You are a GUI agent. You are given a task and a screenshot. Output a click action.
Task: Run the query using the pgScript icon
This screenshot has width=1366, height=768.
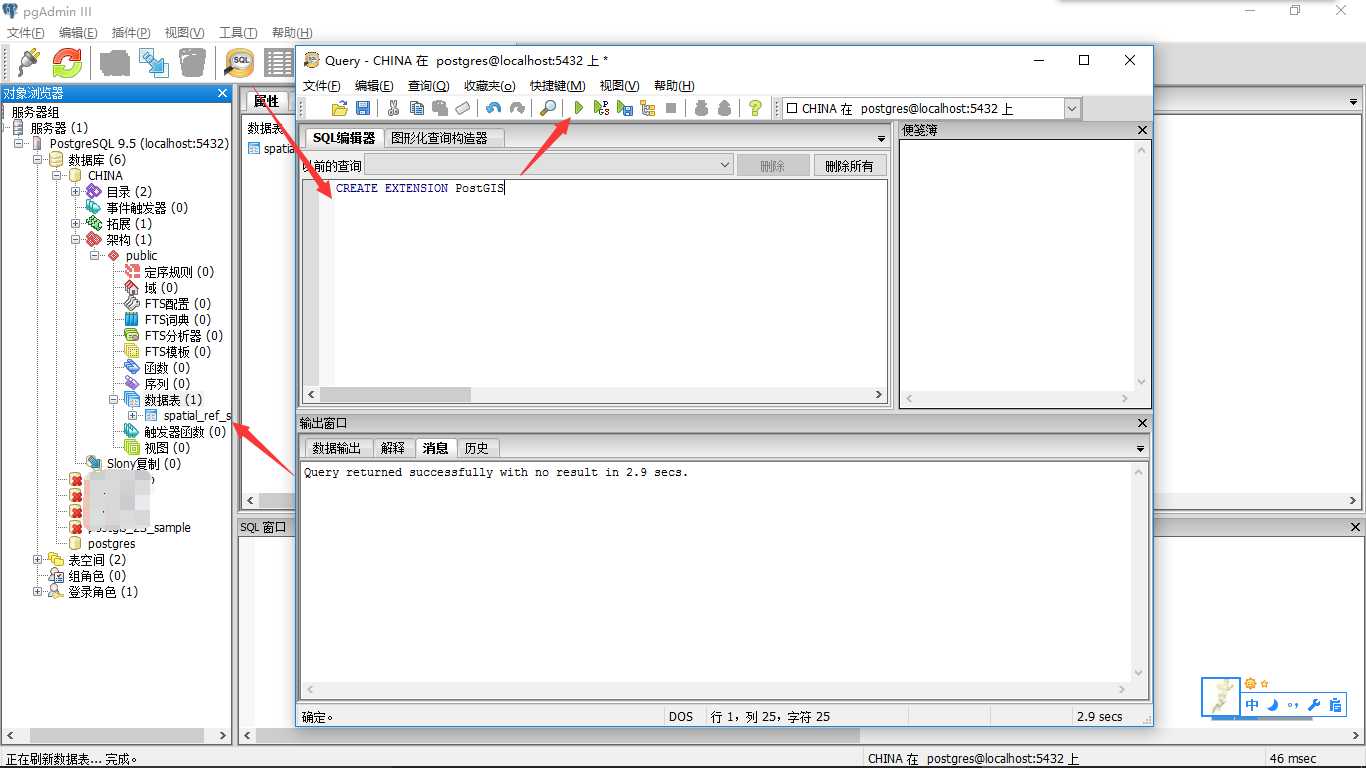601,108
